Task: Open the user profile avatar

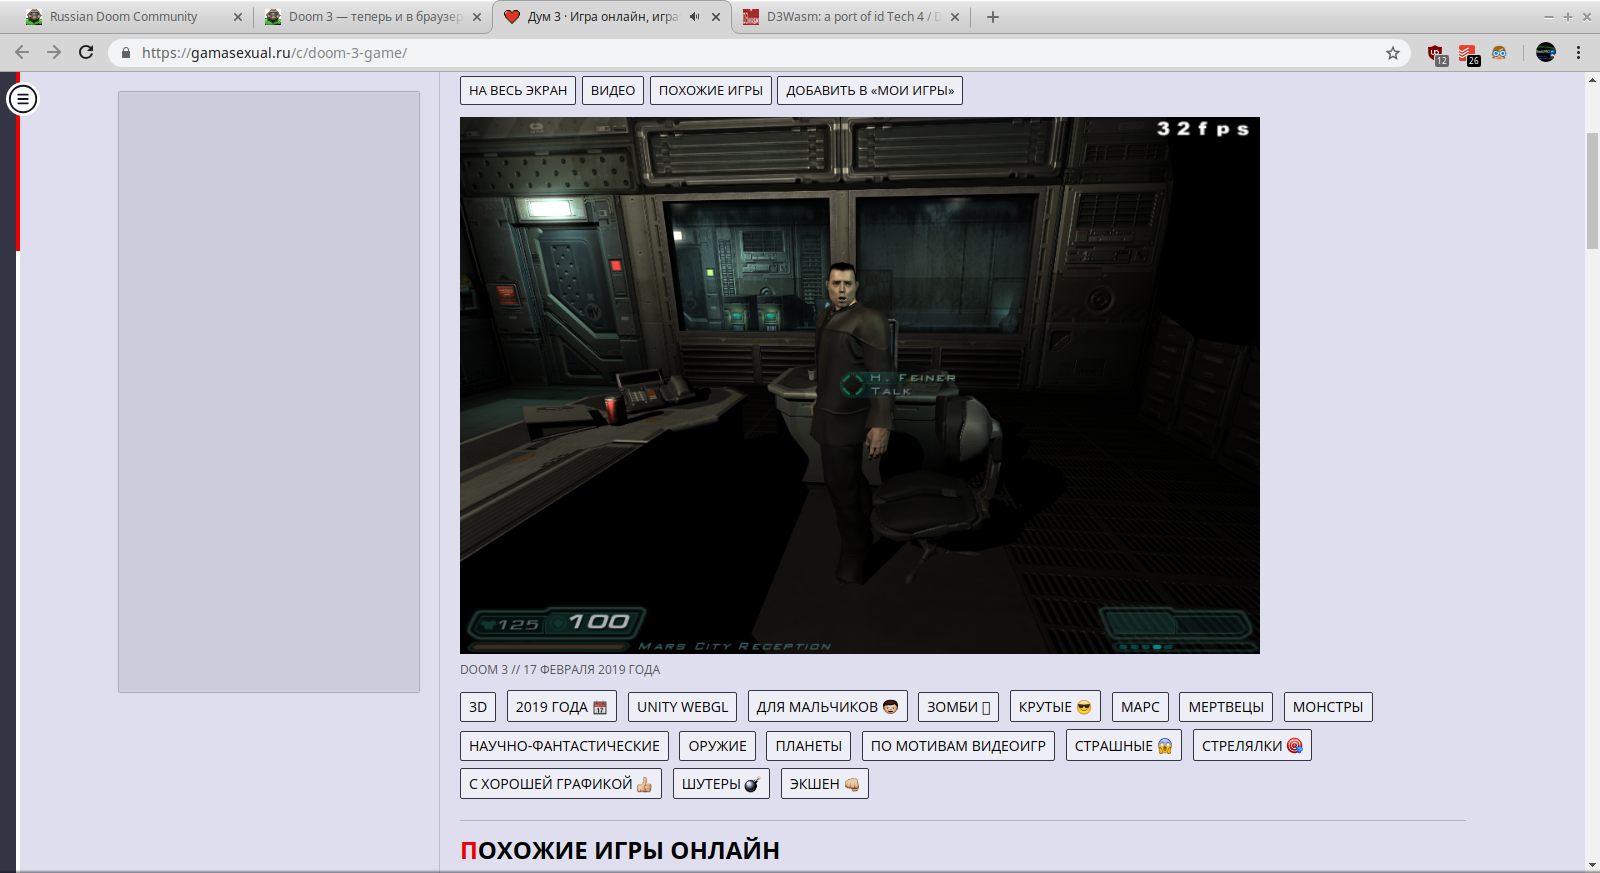Action: [1546, 52]
